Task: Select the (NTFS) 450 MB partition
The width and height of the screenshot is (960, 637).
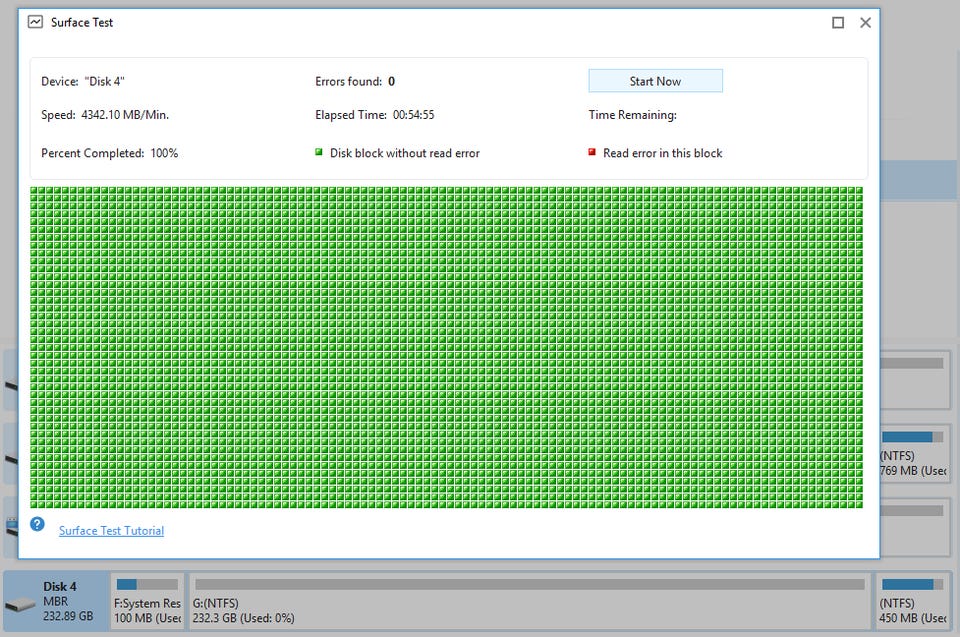Action: (x=913, y=601)
